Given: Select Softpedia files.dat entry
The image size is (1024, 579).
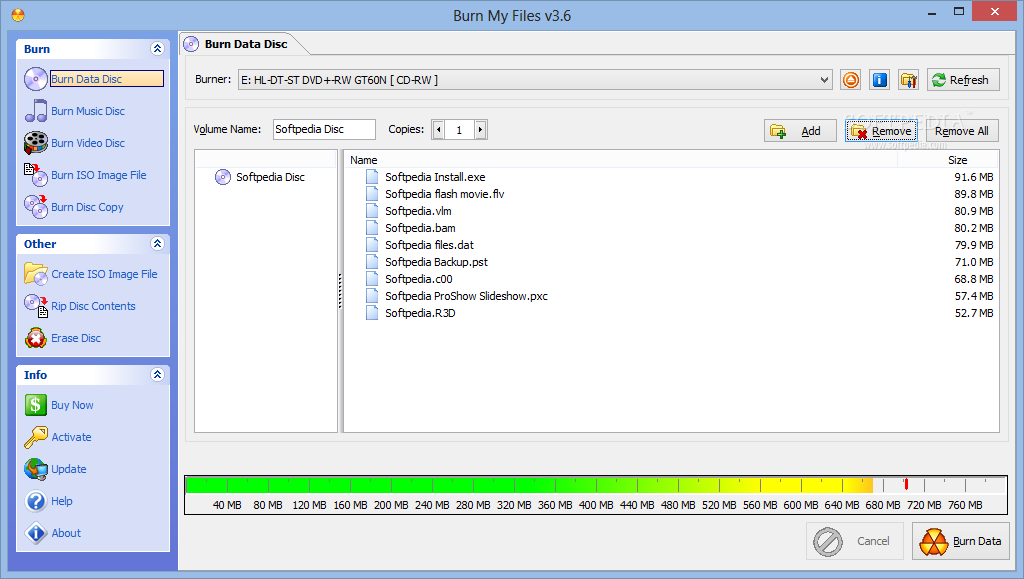Looking at the screenshot, I should click(429, 245).
